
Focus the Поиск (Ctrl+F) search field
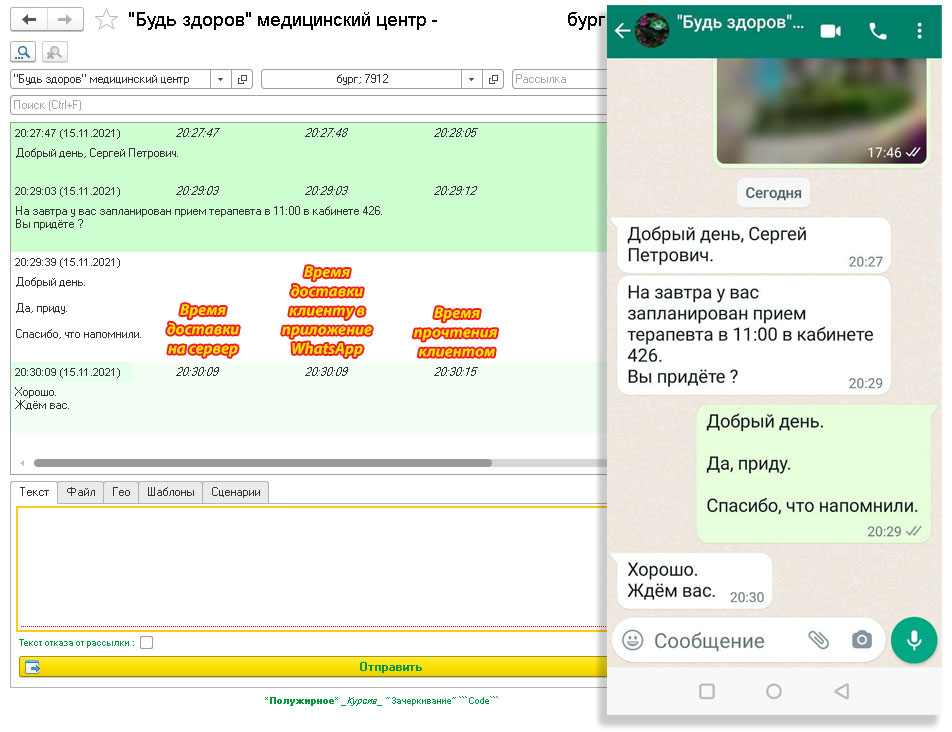[308, 105]
